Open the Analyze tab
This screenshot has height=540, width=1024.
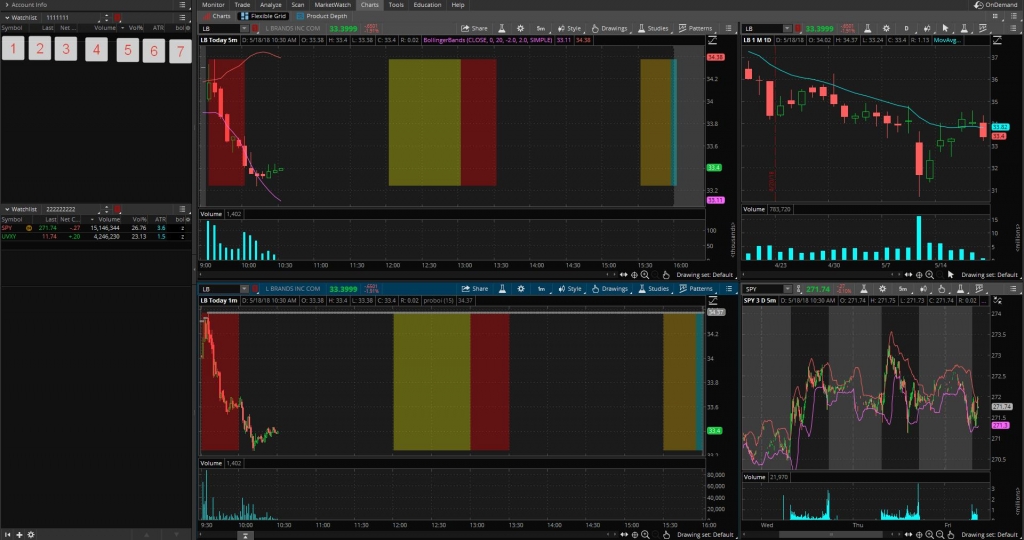pyautogui.click(x=270, y=5)
